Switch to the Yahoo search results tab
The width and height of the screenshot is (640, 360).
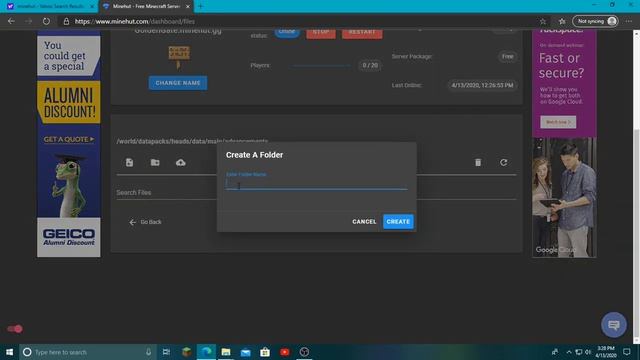point(50,6)
